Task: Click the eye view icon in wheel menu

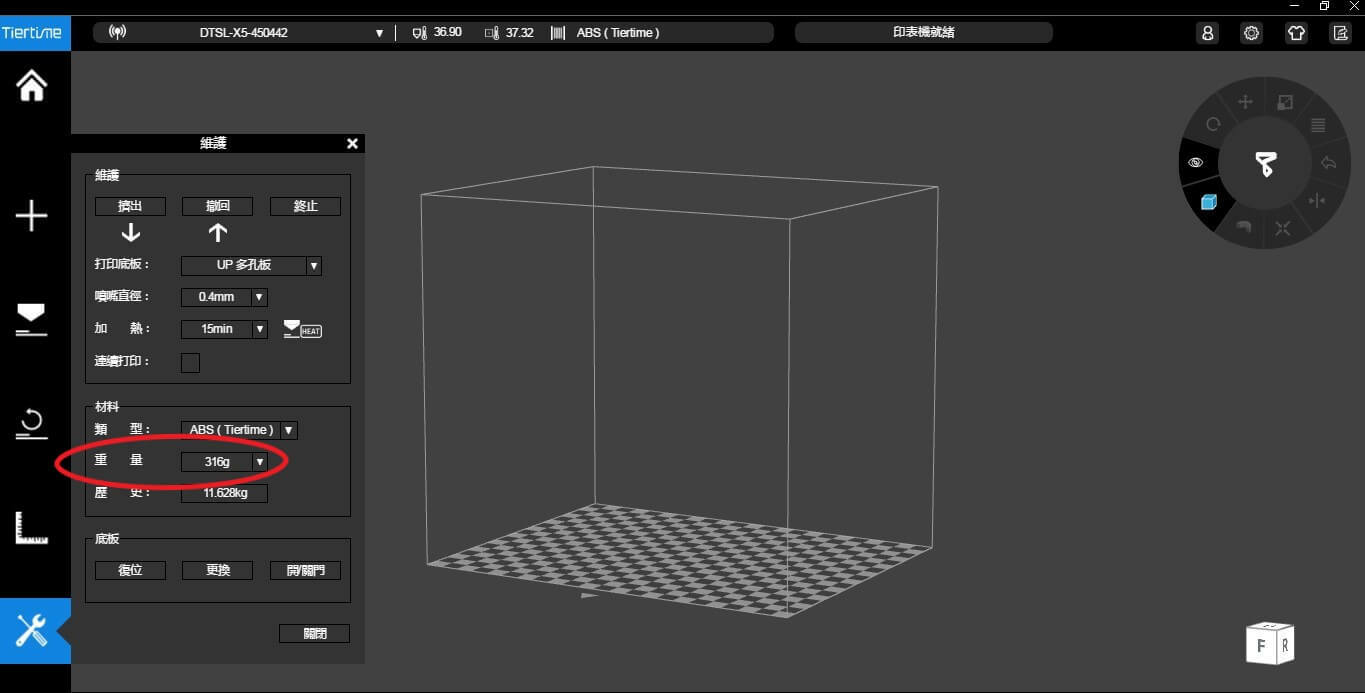Action: click(1195, 162)
